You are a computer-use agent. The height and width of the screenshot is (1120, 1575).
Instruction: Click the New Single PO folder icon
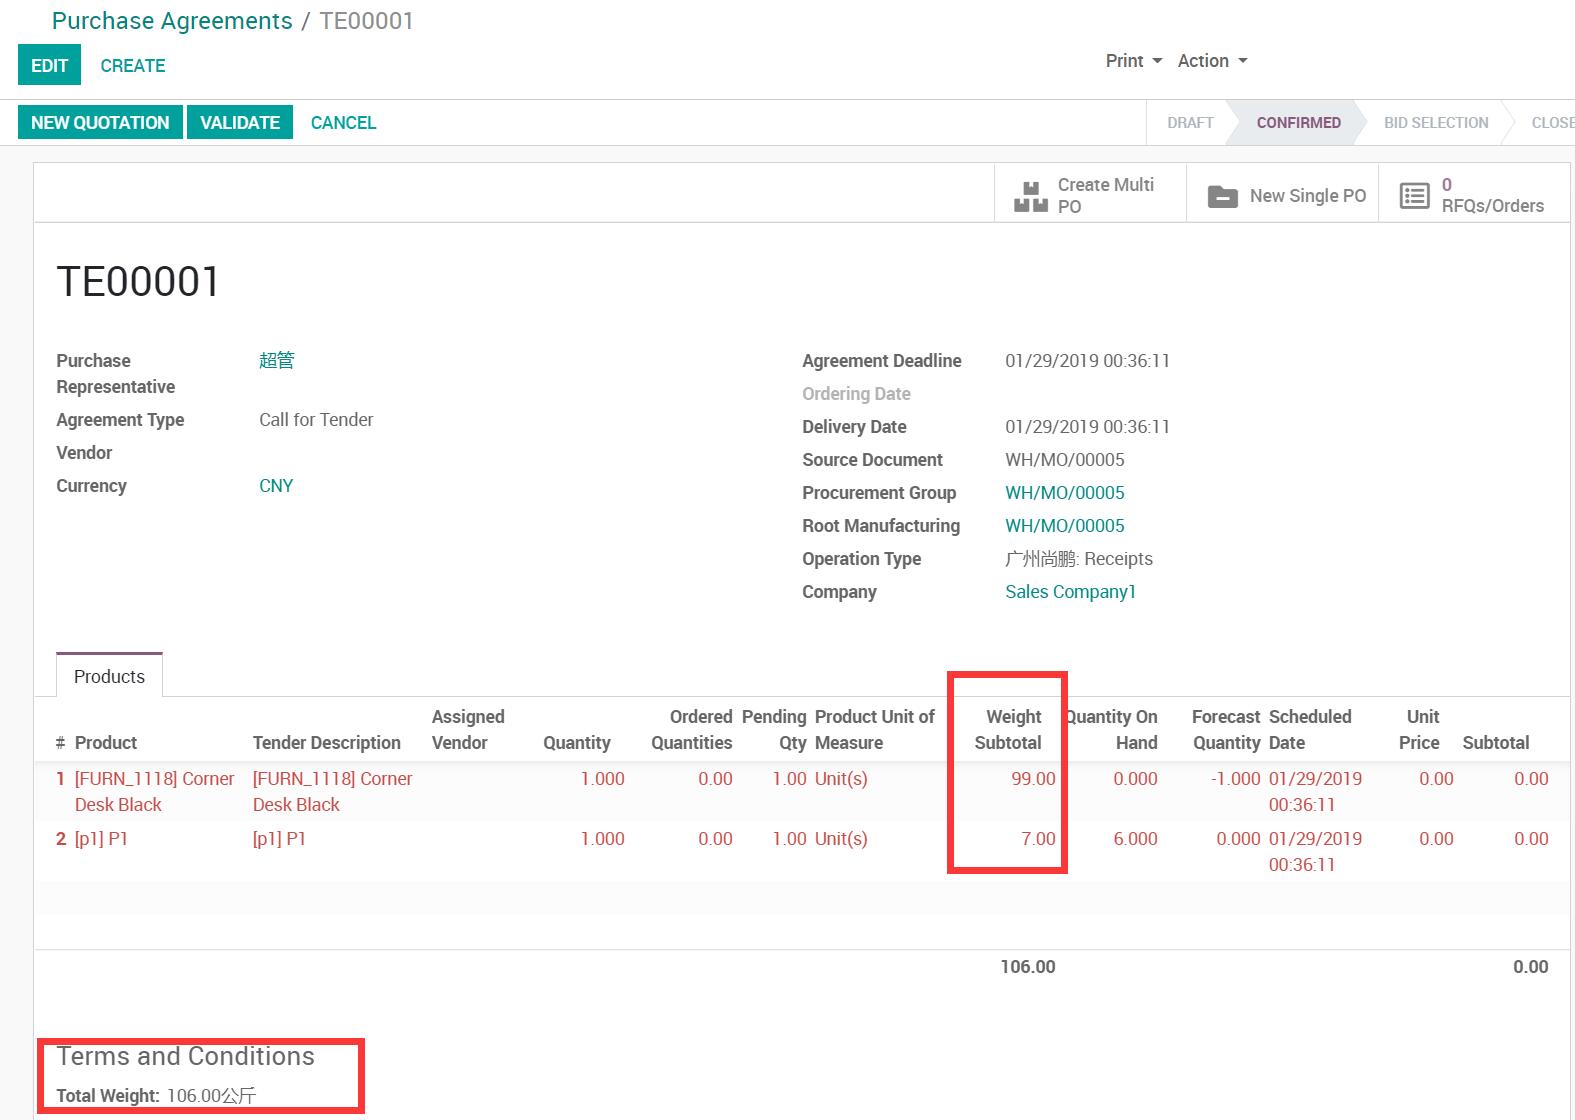click(x=1222, y=196)
